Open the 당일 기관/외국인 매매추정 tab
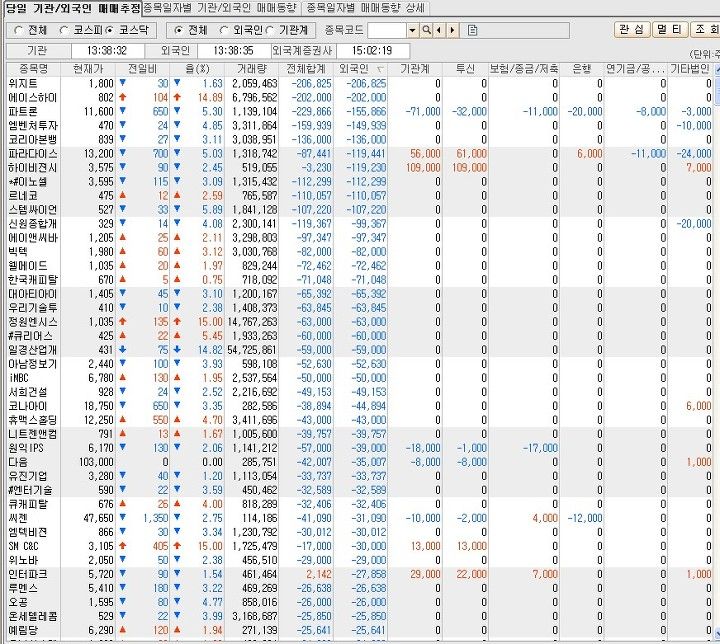 pyautogui.click(x=73, y=8)
